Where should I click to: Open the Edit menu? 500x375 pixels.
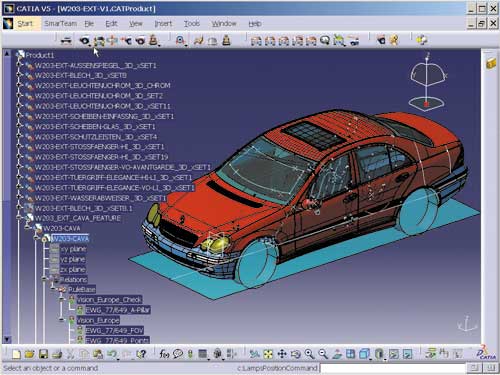tap(111, 24)
